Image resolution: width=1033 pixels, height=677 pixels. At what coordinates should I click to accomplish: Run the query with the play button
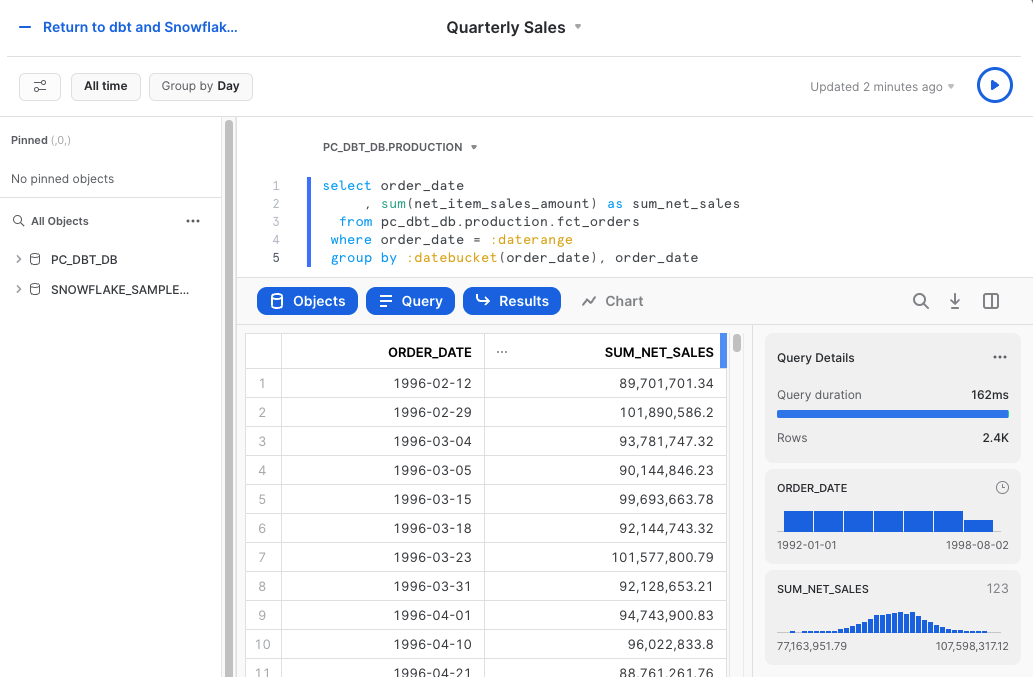pos(994,85)
